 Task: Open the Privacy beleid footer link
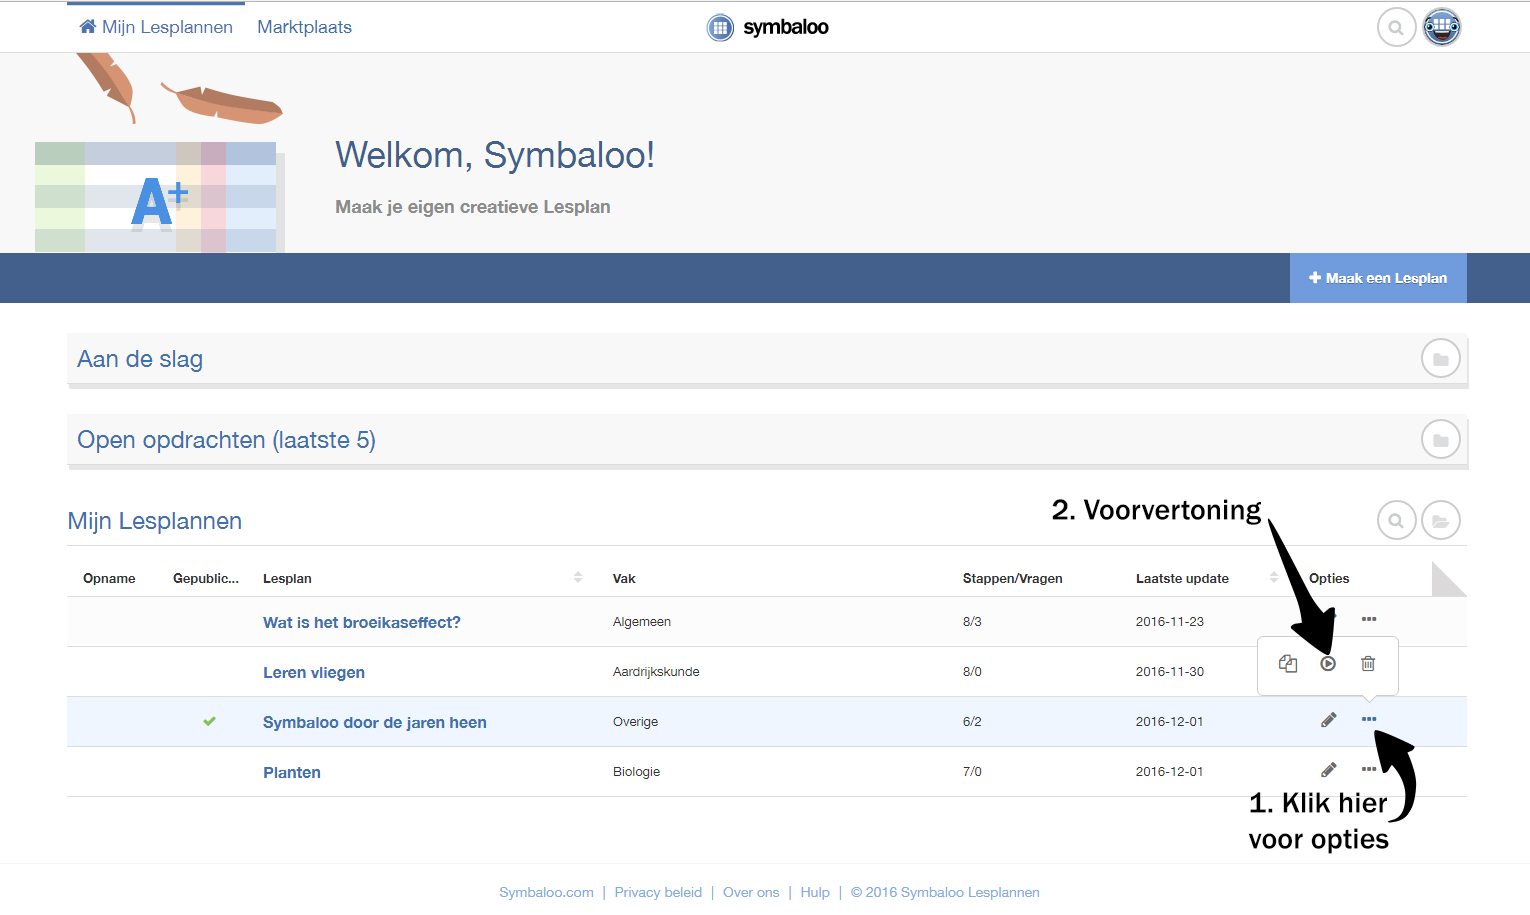tap(658, 892)
